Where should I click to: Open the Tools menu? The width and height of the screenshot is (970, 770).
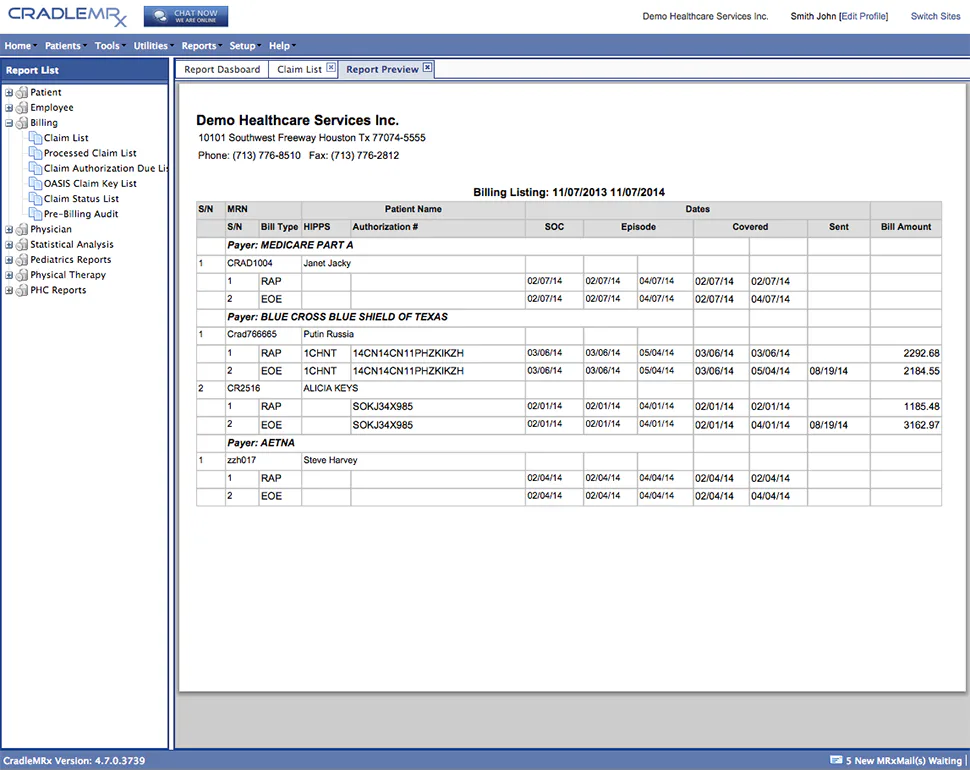(x=110, y=46)
